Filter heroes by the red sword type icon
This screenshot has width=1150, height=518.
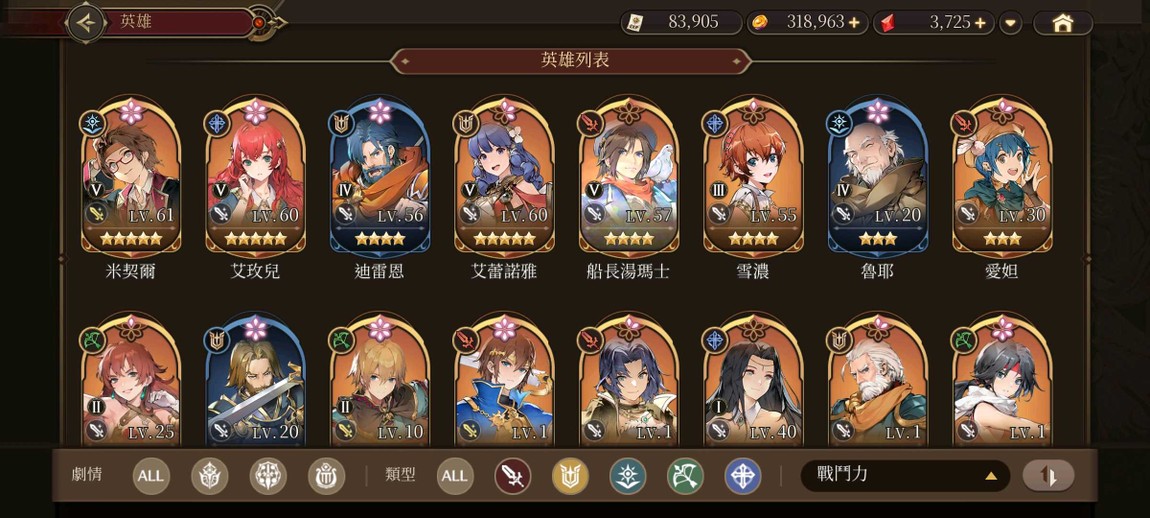point(512,476)
